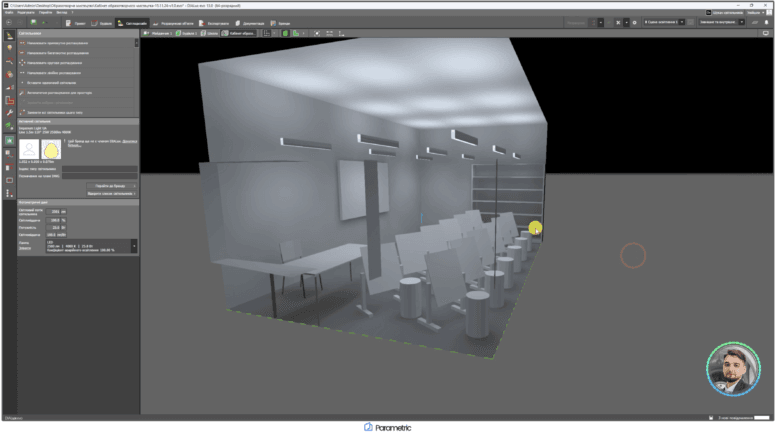Switch to the Building mode tab

click(101, 23)
